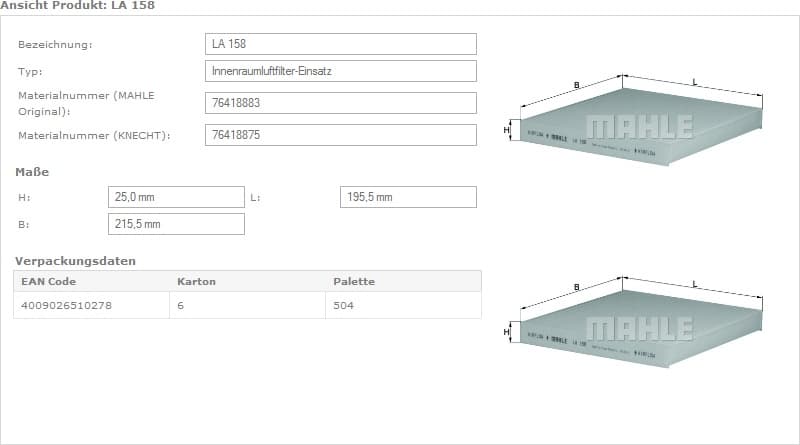Click the Bezeichnung field containing LA 158
800x445 pixels.
[x=340, y=44]
